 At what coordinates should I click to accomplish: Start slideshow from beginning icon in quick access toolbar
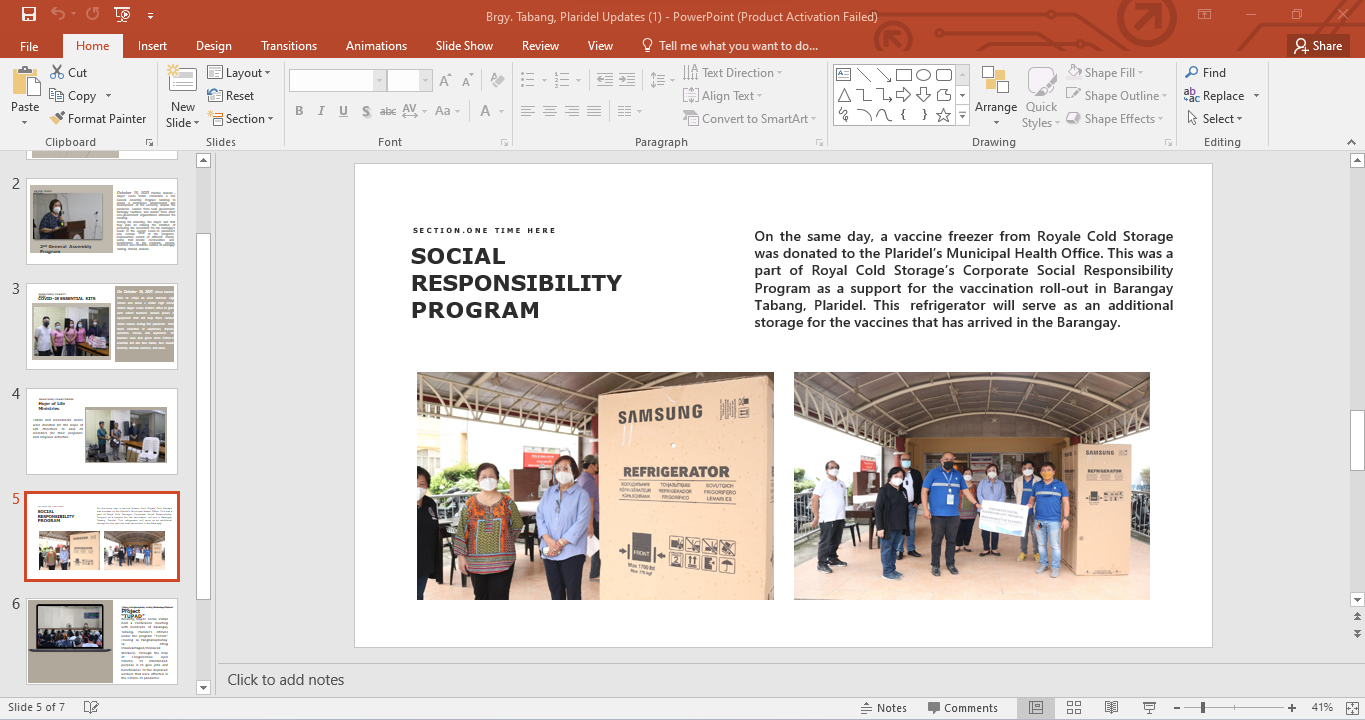coord(122,15)
